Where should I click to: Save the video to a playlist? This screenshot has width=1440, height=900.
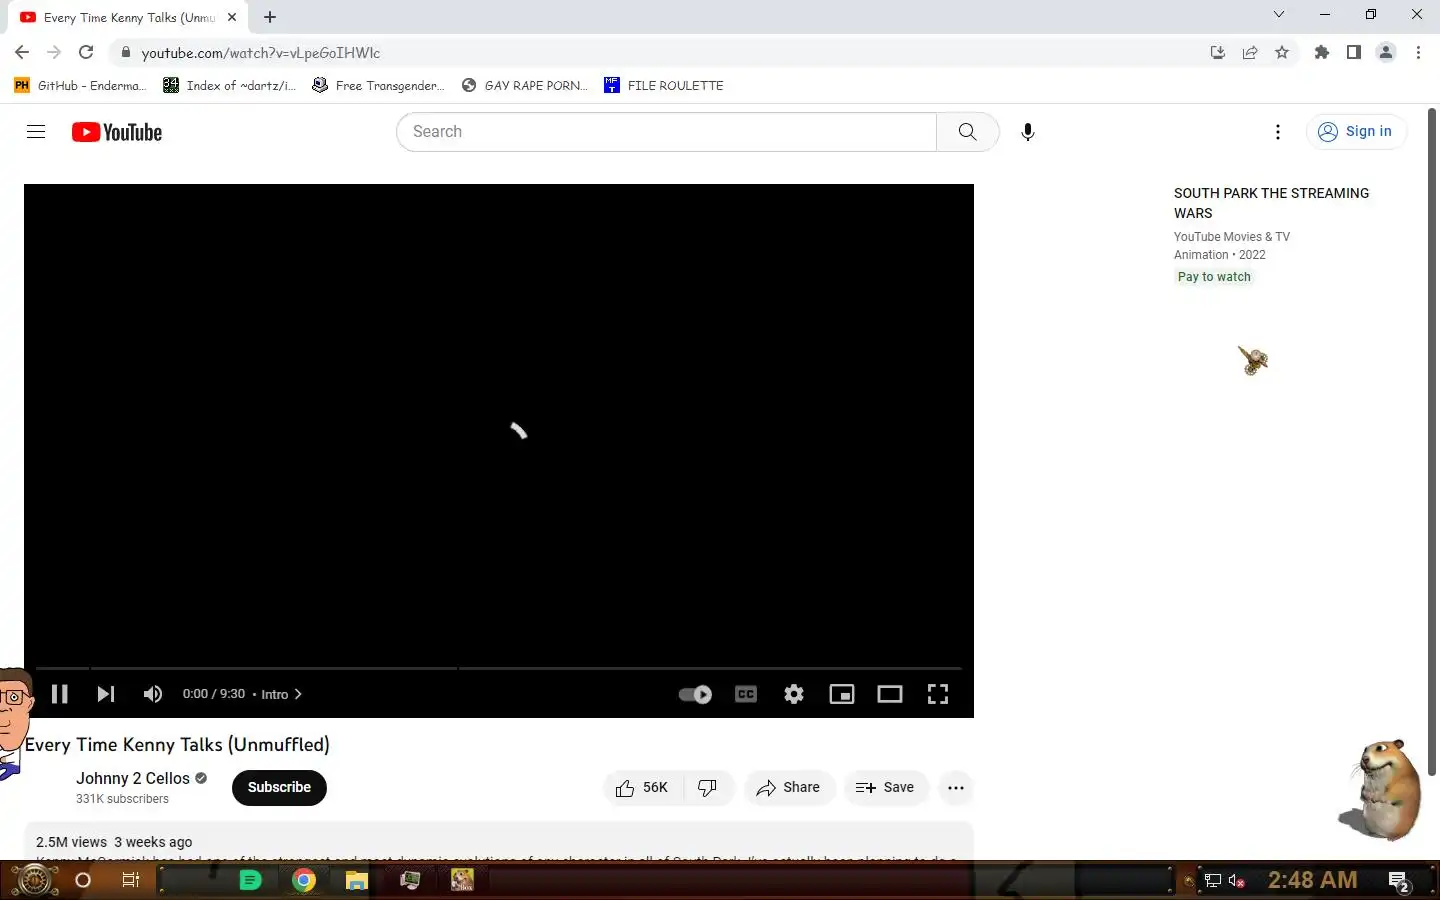click(x=886, y=788)
